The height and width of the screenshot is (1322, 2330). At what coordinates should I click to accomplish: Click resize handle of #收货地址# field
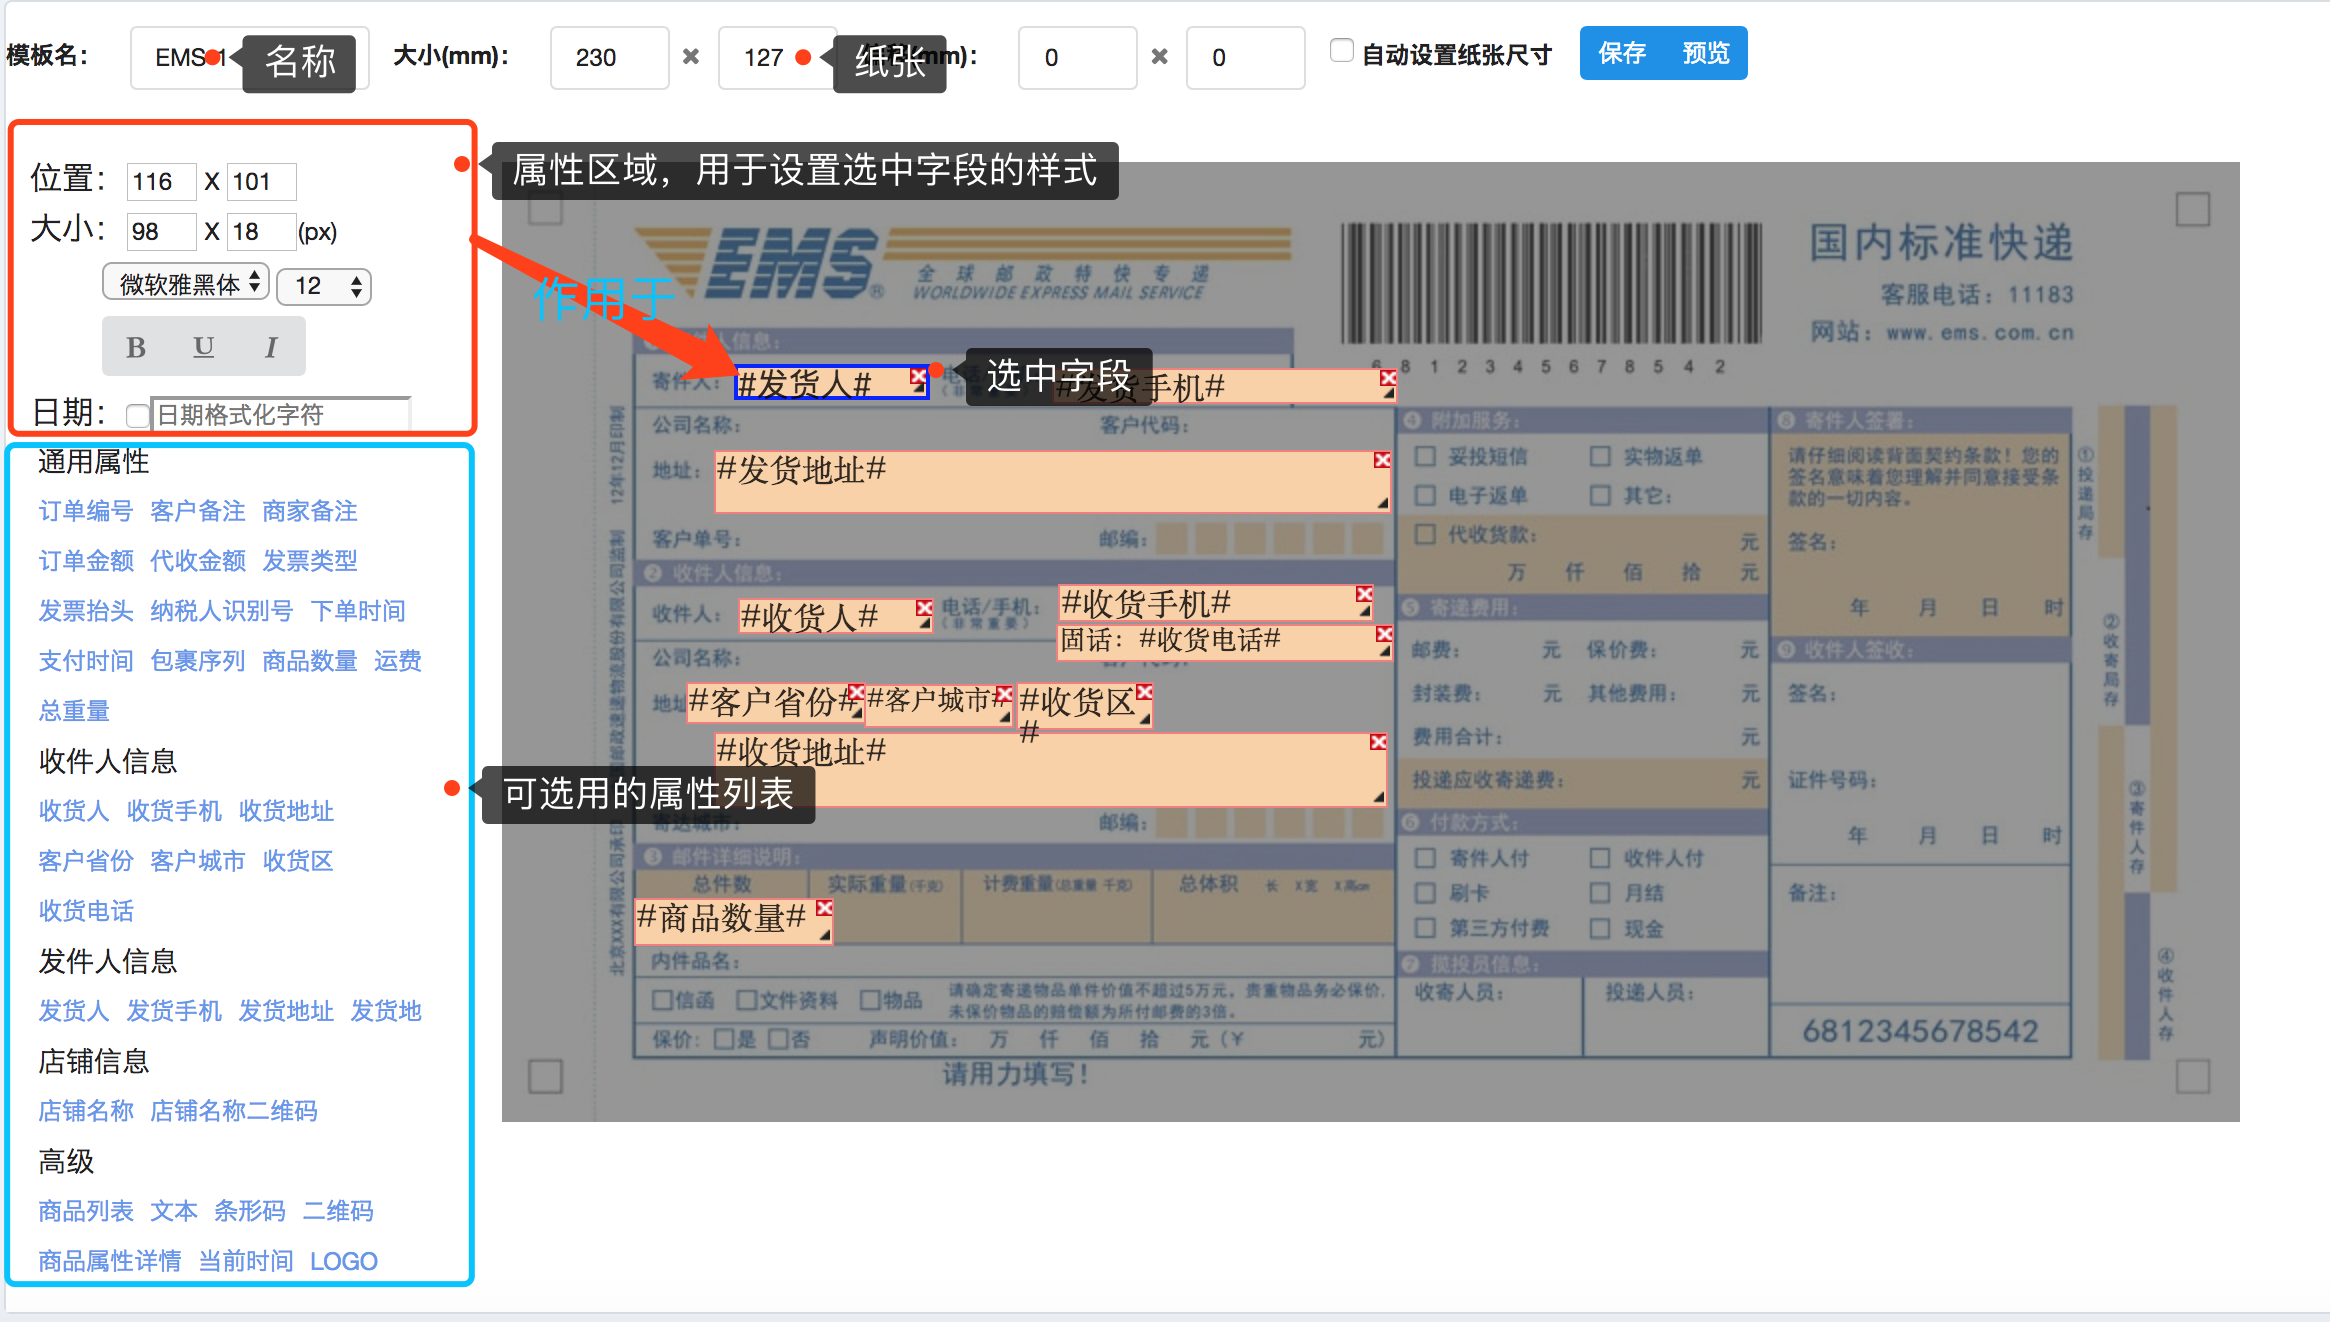1379,796
